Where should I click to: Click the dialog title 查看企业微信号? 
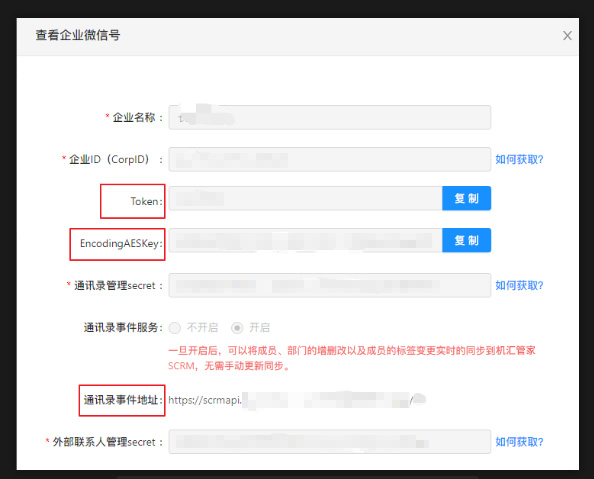pyautogui.click(x=78, y=35)
